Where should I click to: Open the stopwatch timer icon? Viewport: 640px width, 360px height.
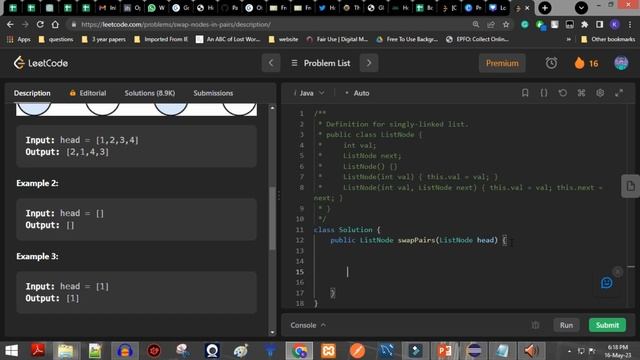(551, 63)
